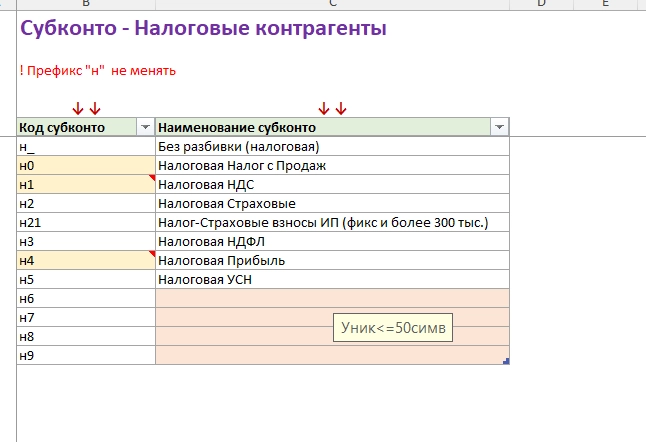Image resolution: width=646 pixels, height=442 pixels.
Task: Select empty name cell for н9
Action: [332, 355]
